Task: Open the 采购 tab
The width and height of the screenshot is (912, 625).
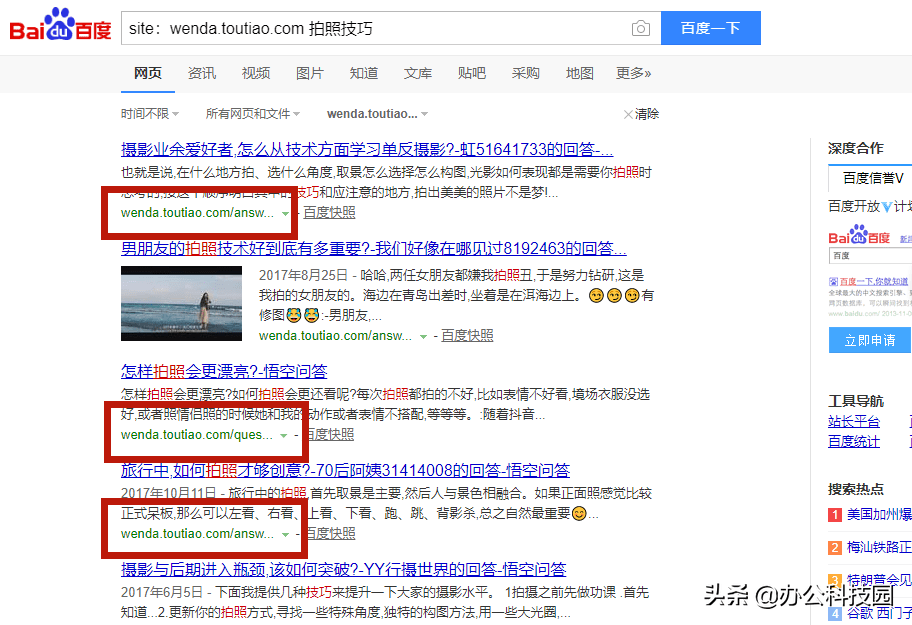Action: click(x=526, y=73)
